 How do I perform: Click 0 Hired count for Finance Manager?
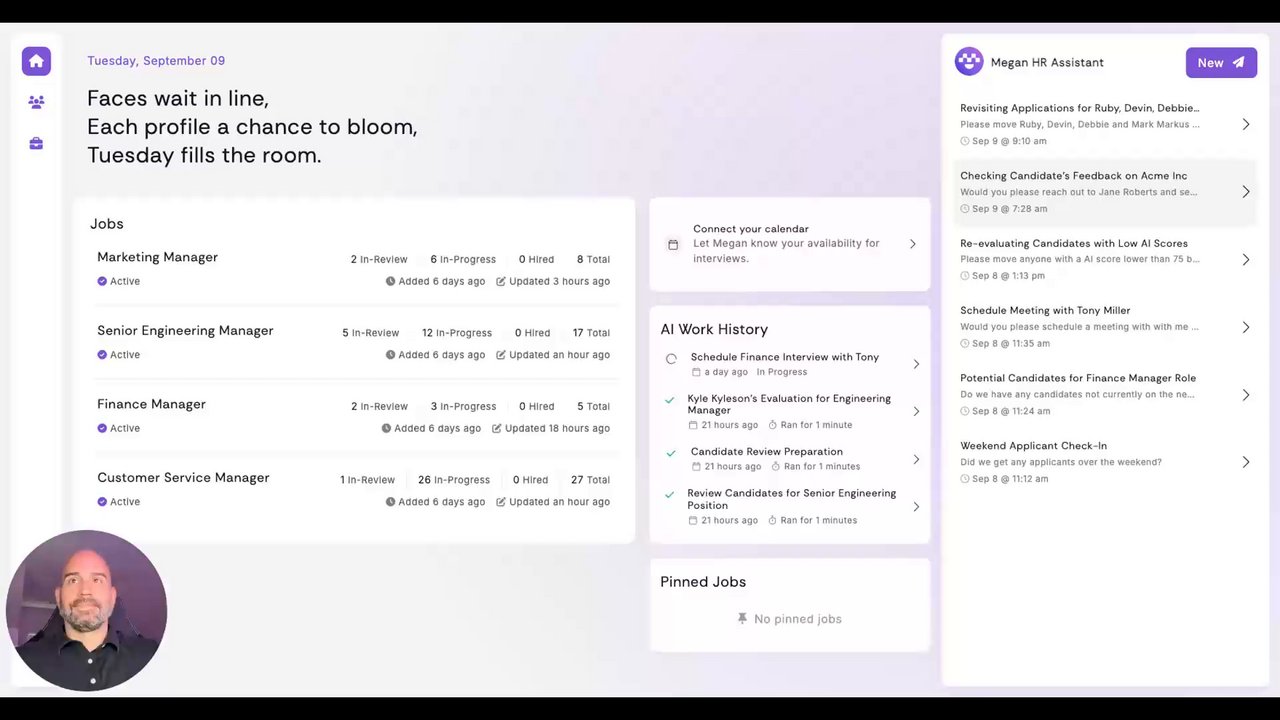(x=537, y=407)
